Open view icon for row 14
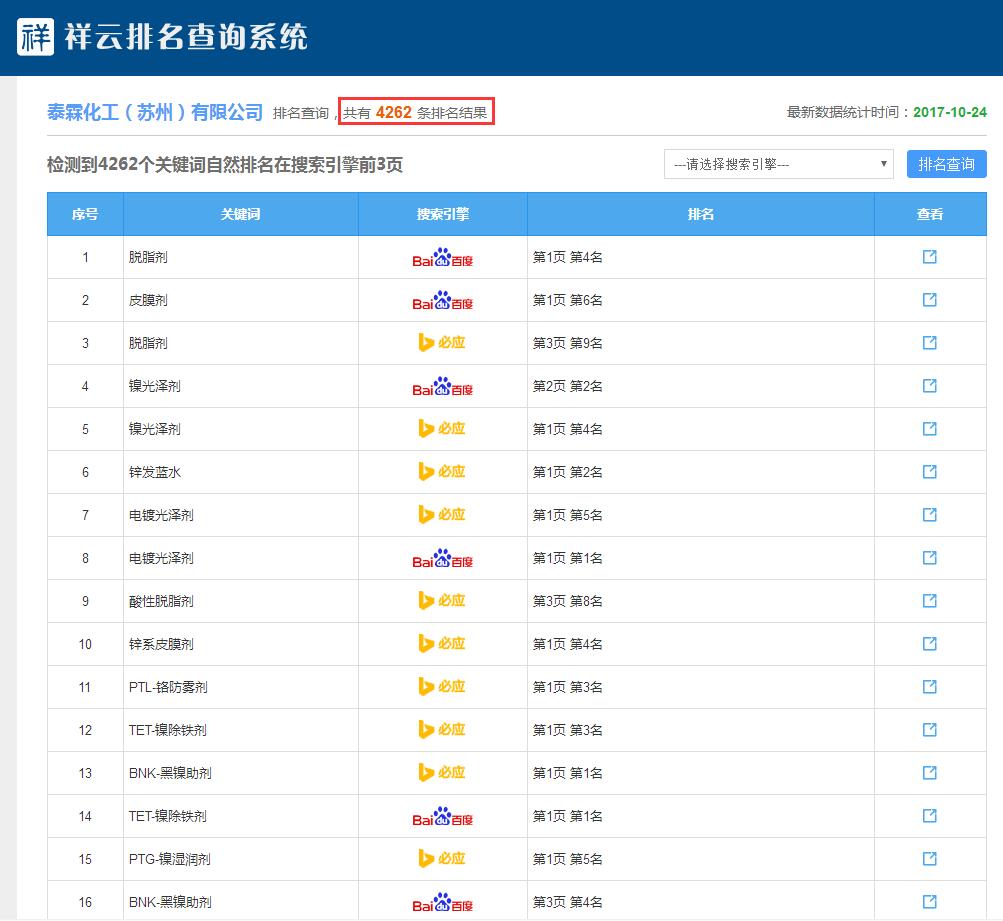The image size is (1003, 921). [x=929, y=815]
